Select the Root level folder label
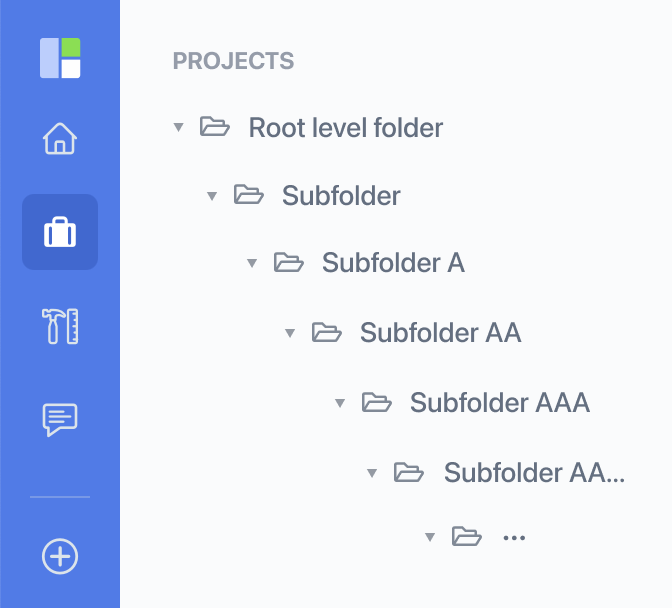 point(346,128)
